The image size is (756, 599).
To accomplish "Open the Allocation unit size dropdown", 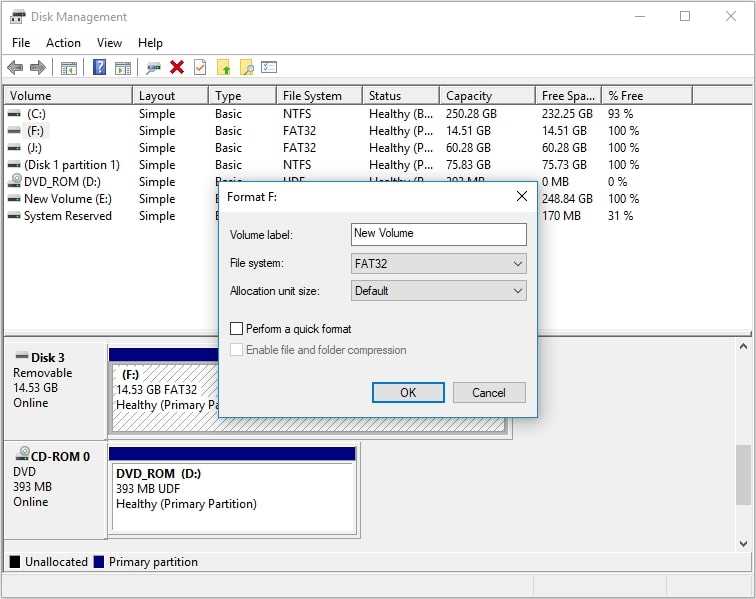I will [x=439, y=291].
